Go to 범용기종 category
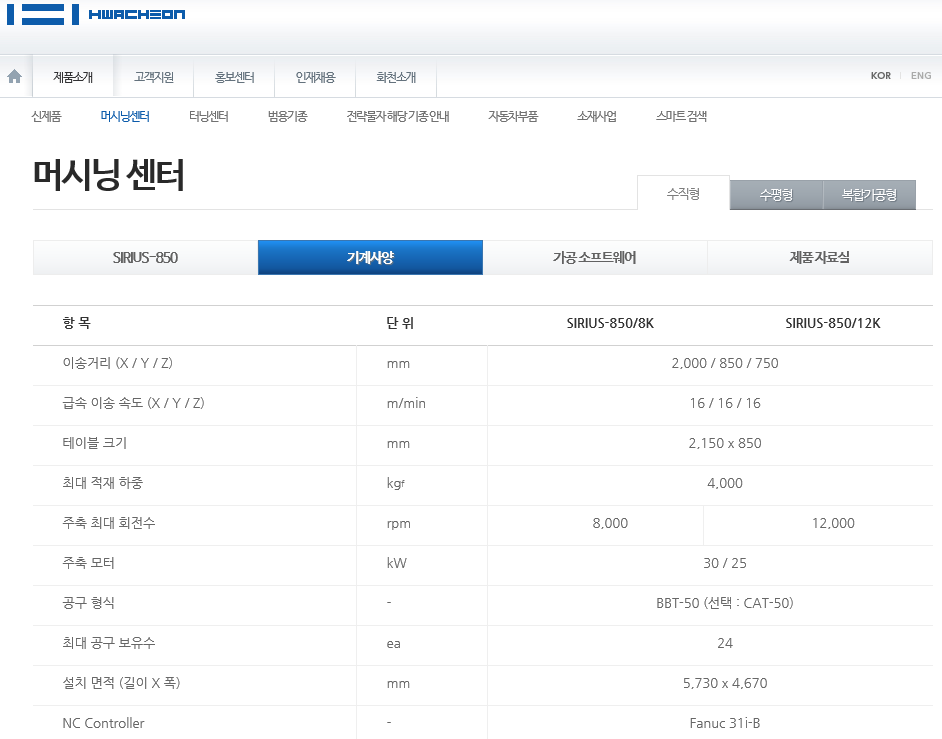This screenshot has height=739, width=942. [x=287, y=116]
